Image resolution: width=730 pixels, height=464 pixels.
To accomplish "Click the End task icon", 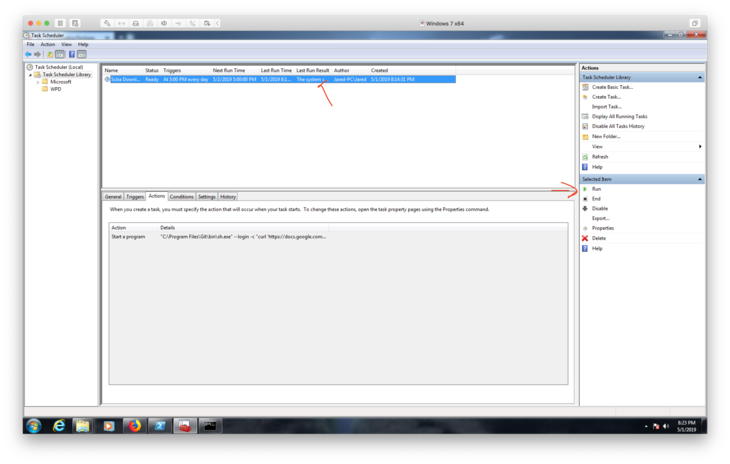I will [x=585, y=198].
